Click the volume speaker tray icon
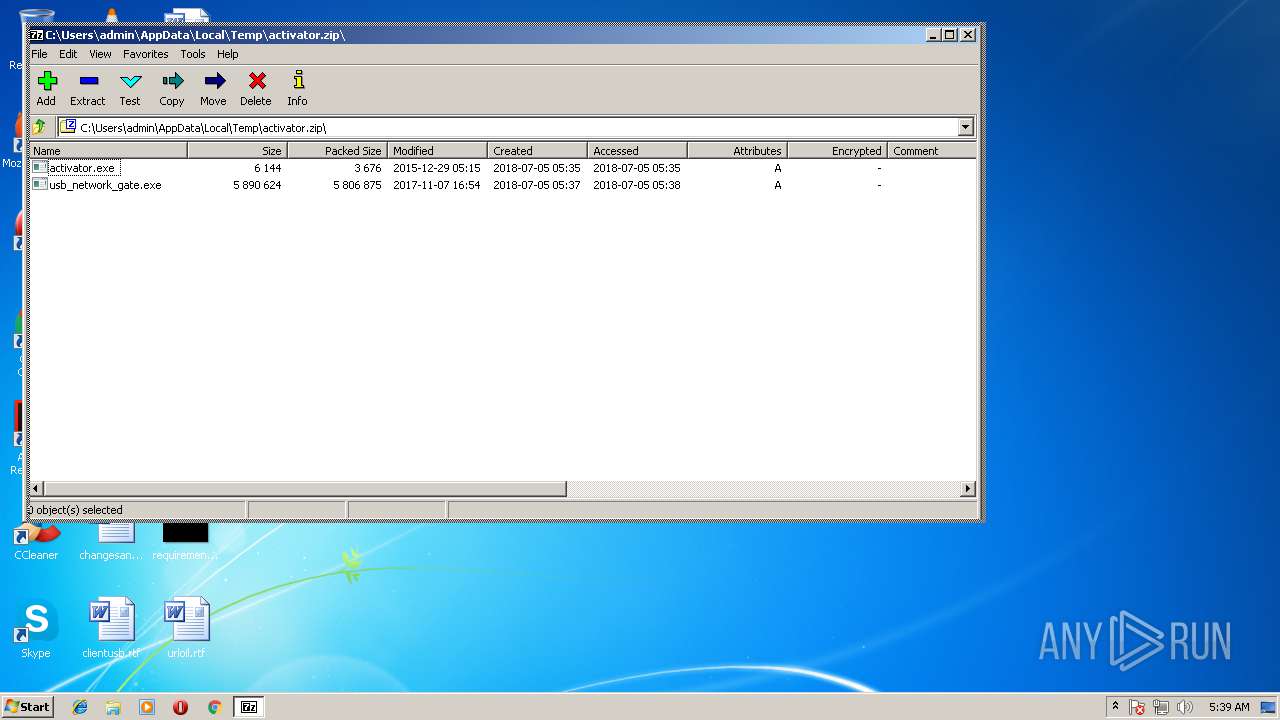This screenshot has height=720, width=1280. [x=1185, y=707]
